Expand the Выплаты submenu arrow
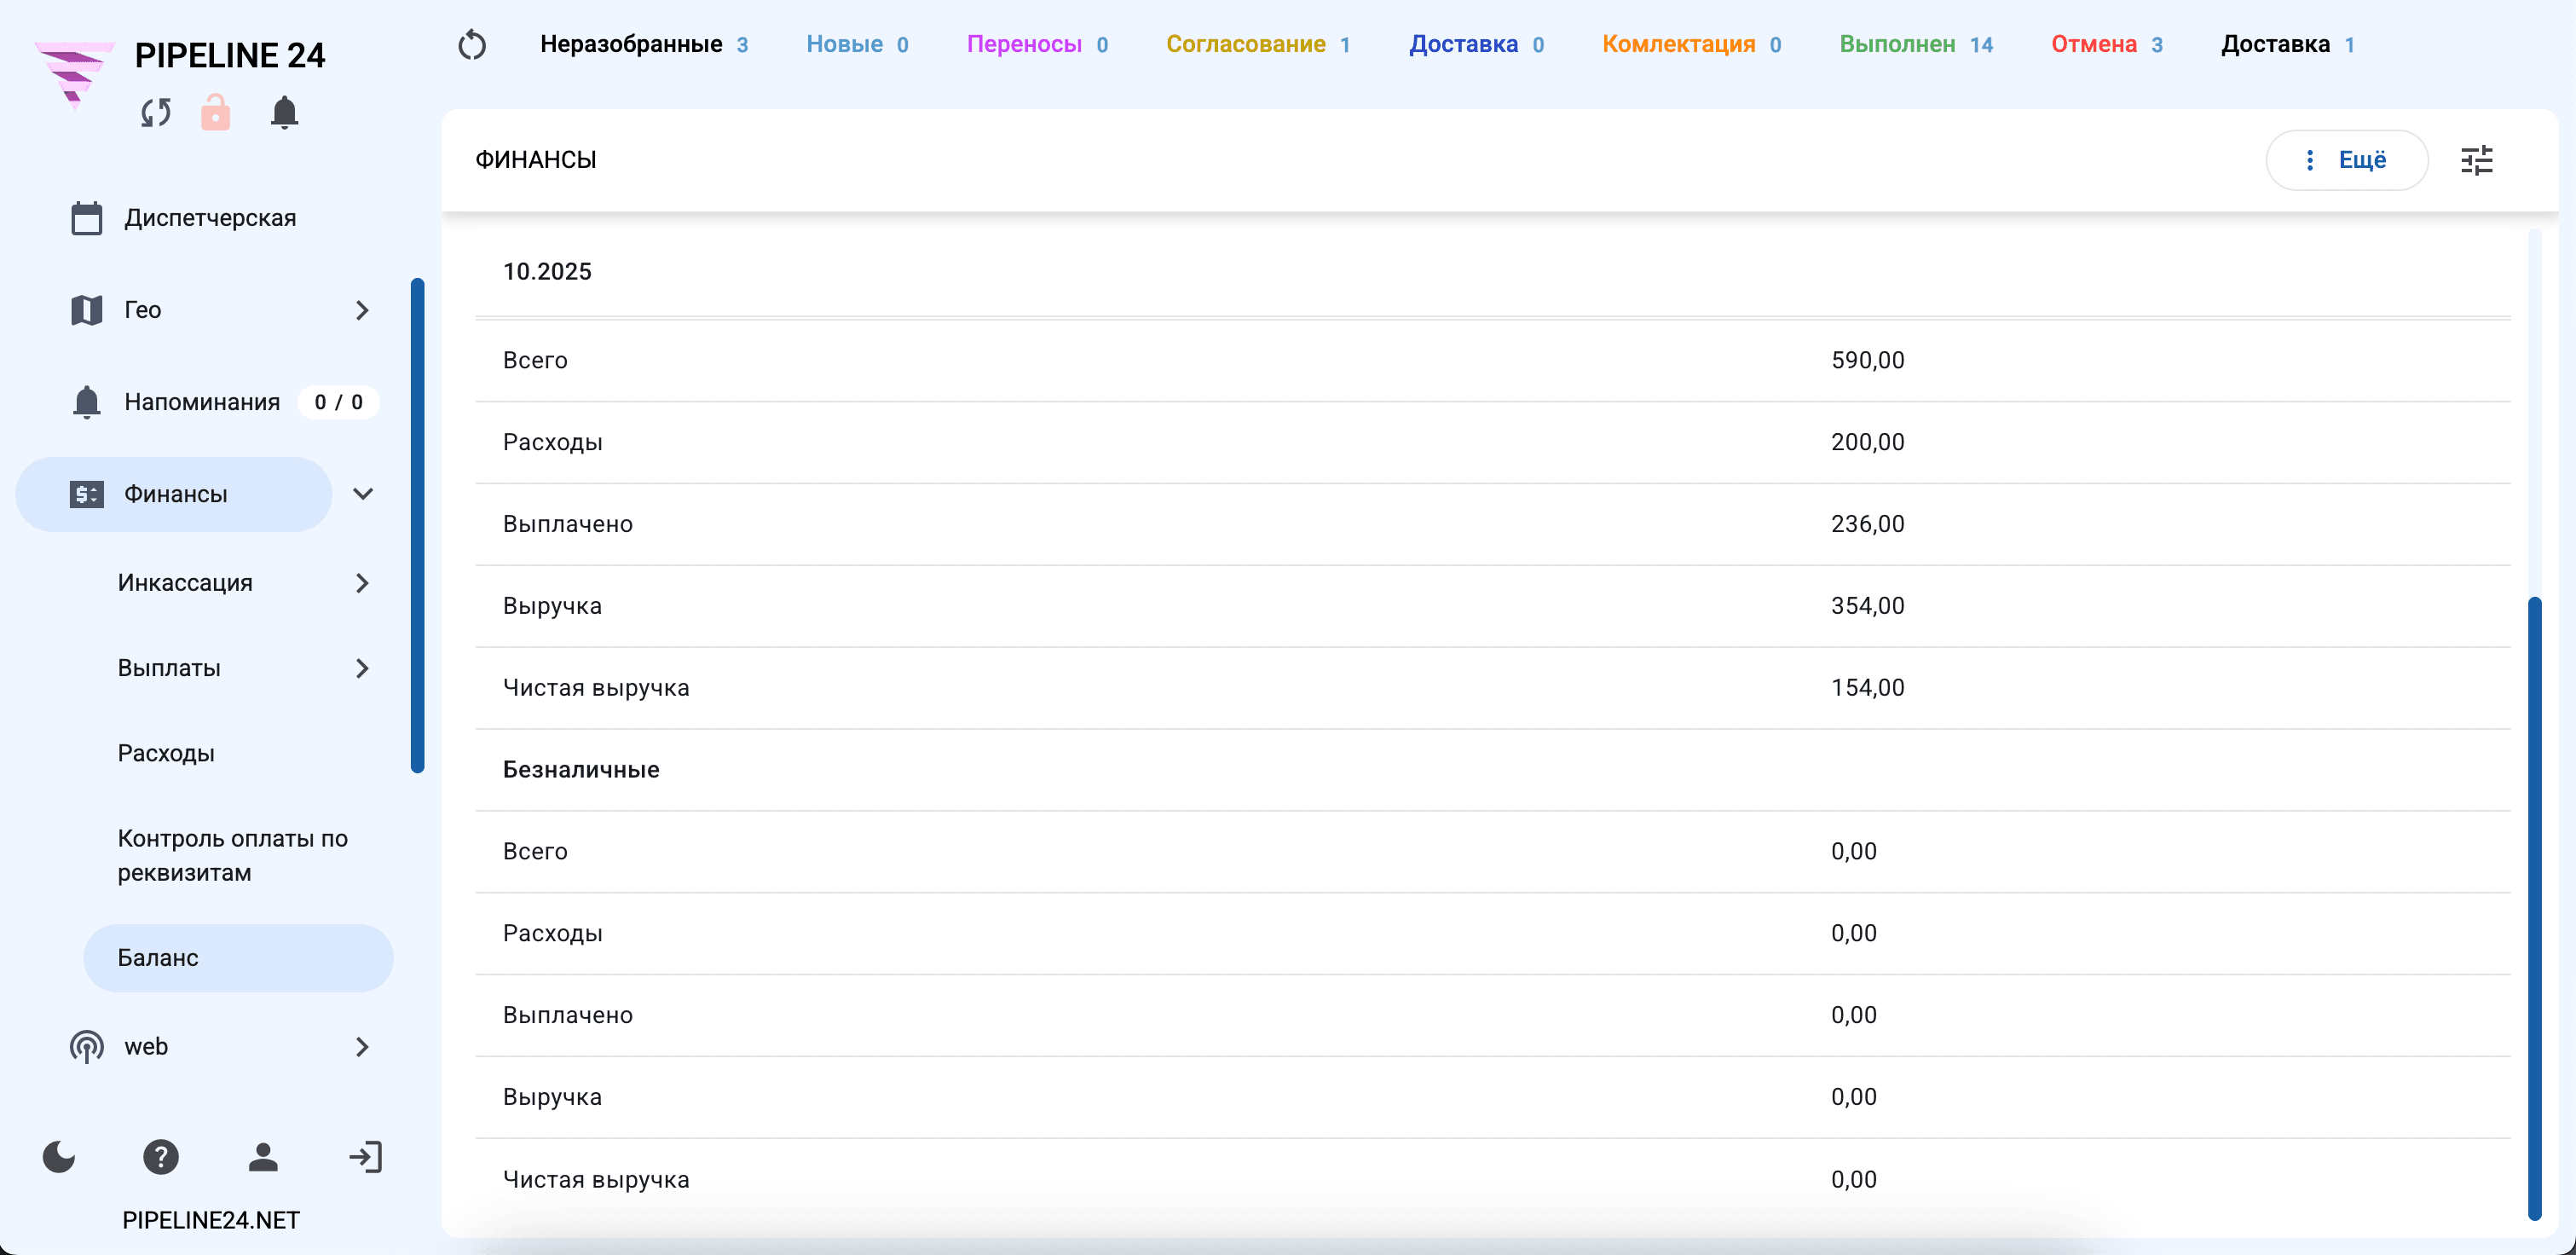The width and height of the screenshot is (2576, 1255). pos(362,668)
